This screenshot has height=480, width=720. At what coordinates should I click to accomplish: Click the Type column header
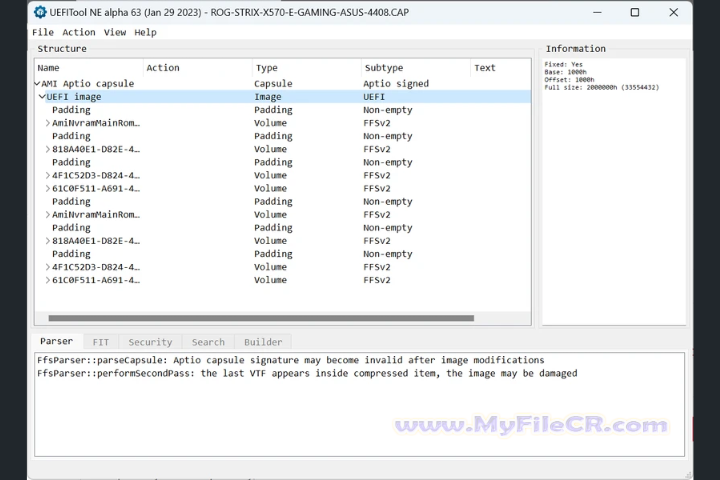tap(266, 68)
